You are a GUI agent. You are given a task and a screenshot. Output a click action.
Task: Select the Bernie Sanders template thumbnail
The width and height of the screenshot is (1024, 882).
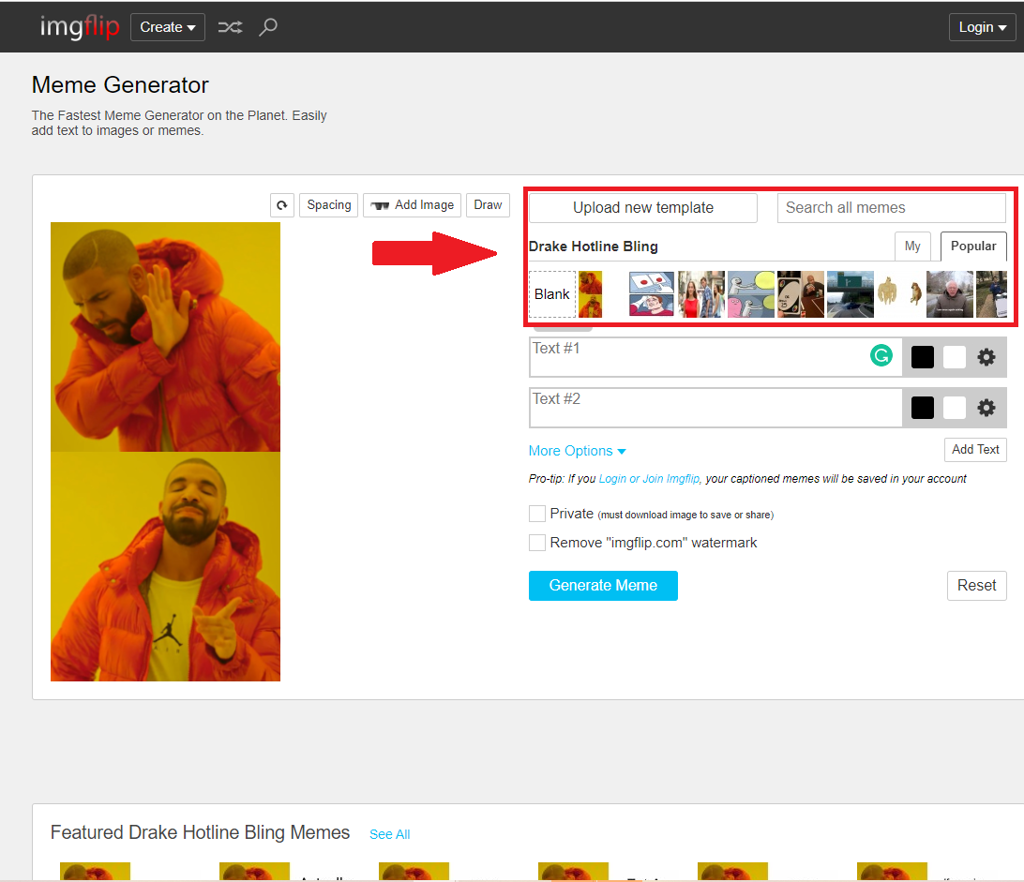[x=950, y=294]
